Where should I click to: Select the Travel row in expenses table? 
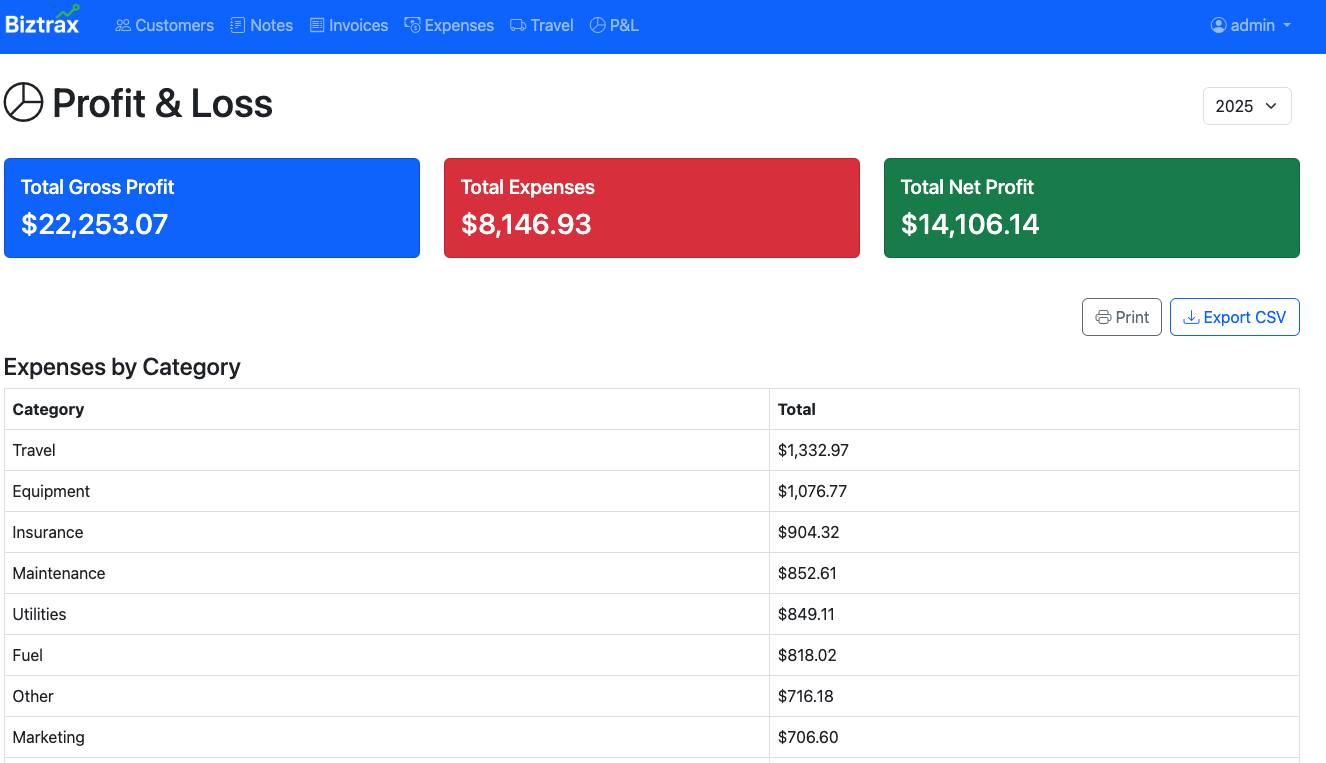400,450
